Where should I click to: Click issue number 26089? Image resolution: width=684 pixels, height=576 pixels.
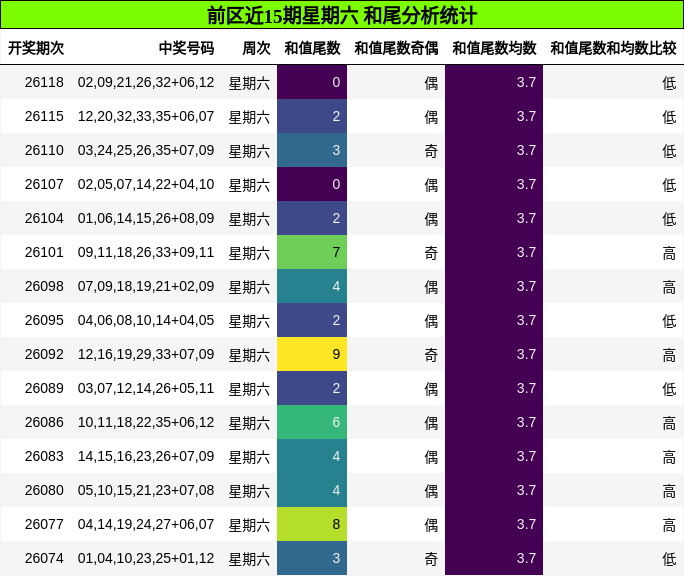coord(44,388)
